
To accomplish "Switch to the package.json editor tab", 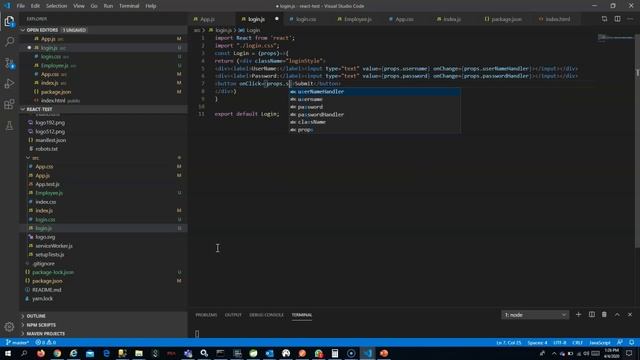I will click(506, 19).
